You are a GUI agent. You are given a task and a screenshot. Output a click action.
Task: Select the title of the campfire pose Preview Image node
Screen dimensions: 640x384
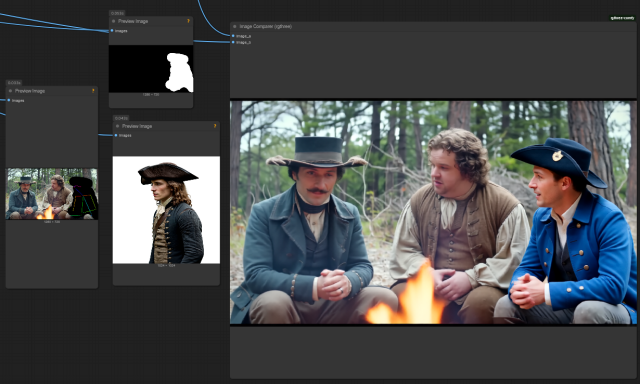pyautogui.click(x=30, y=91)
